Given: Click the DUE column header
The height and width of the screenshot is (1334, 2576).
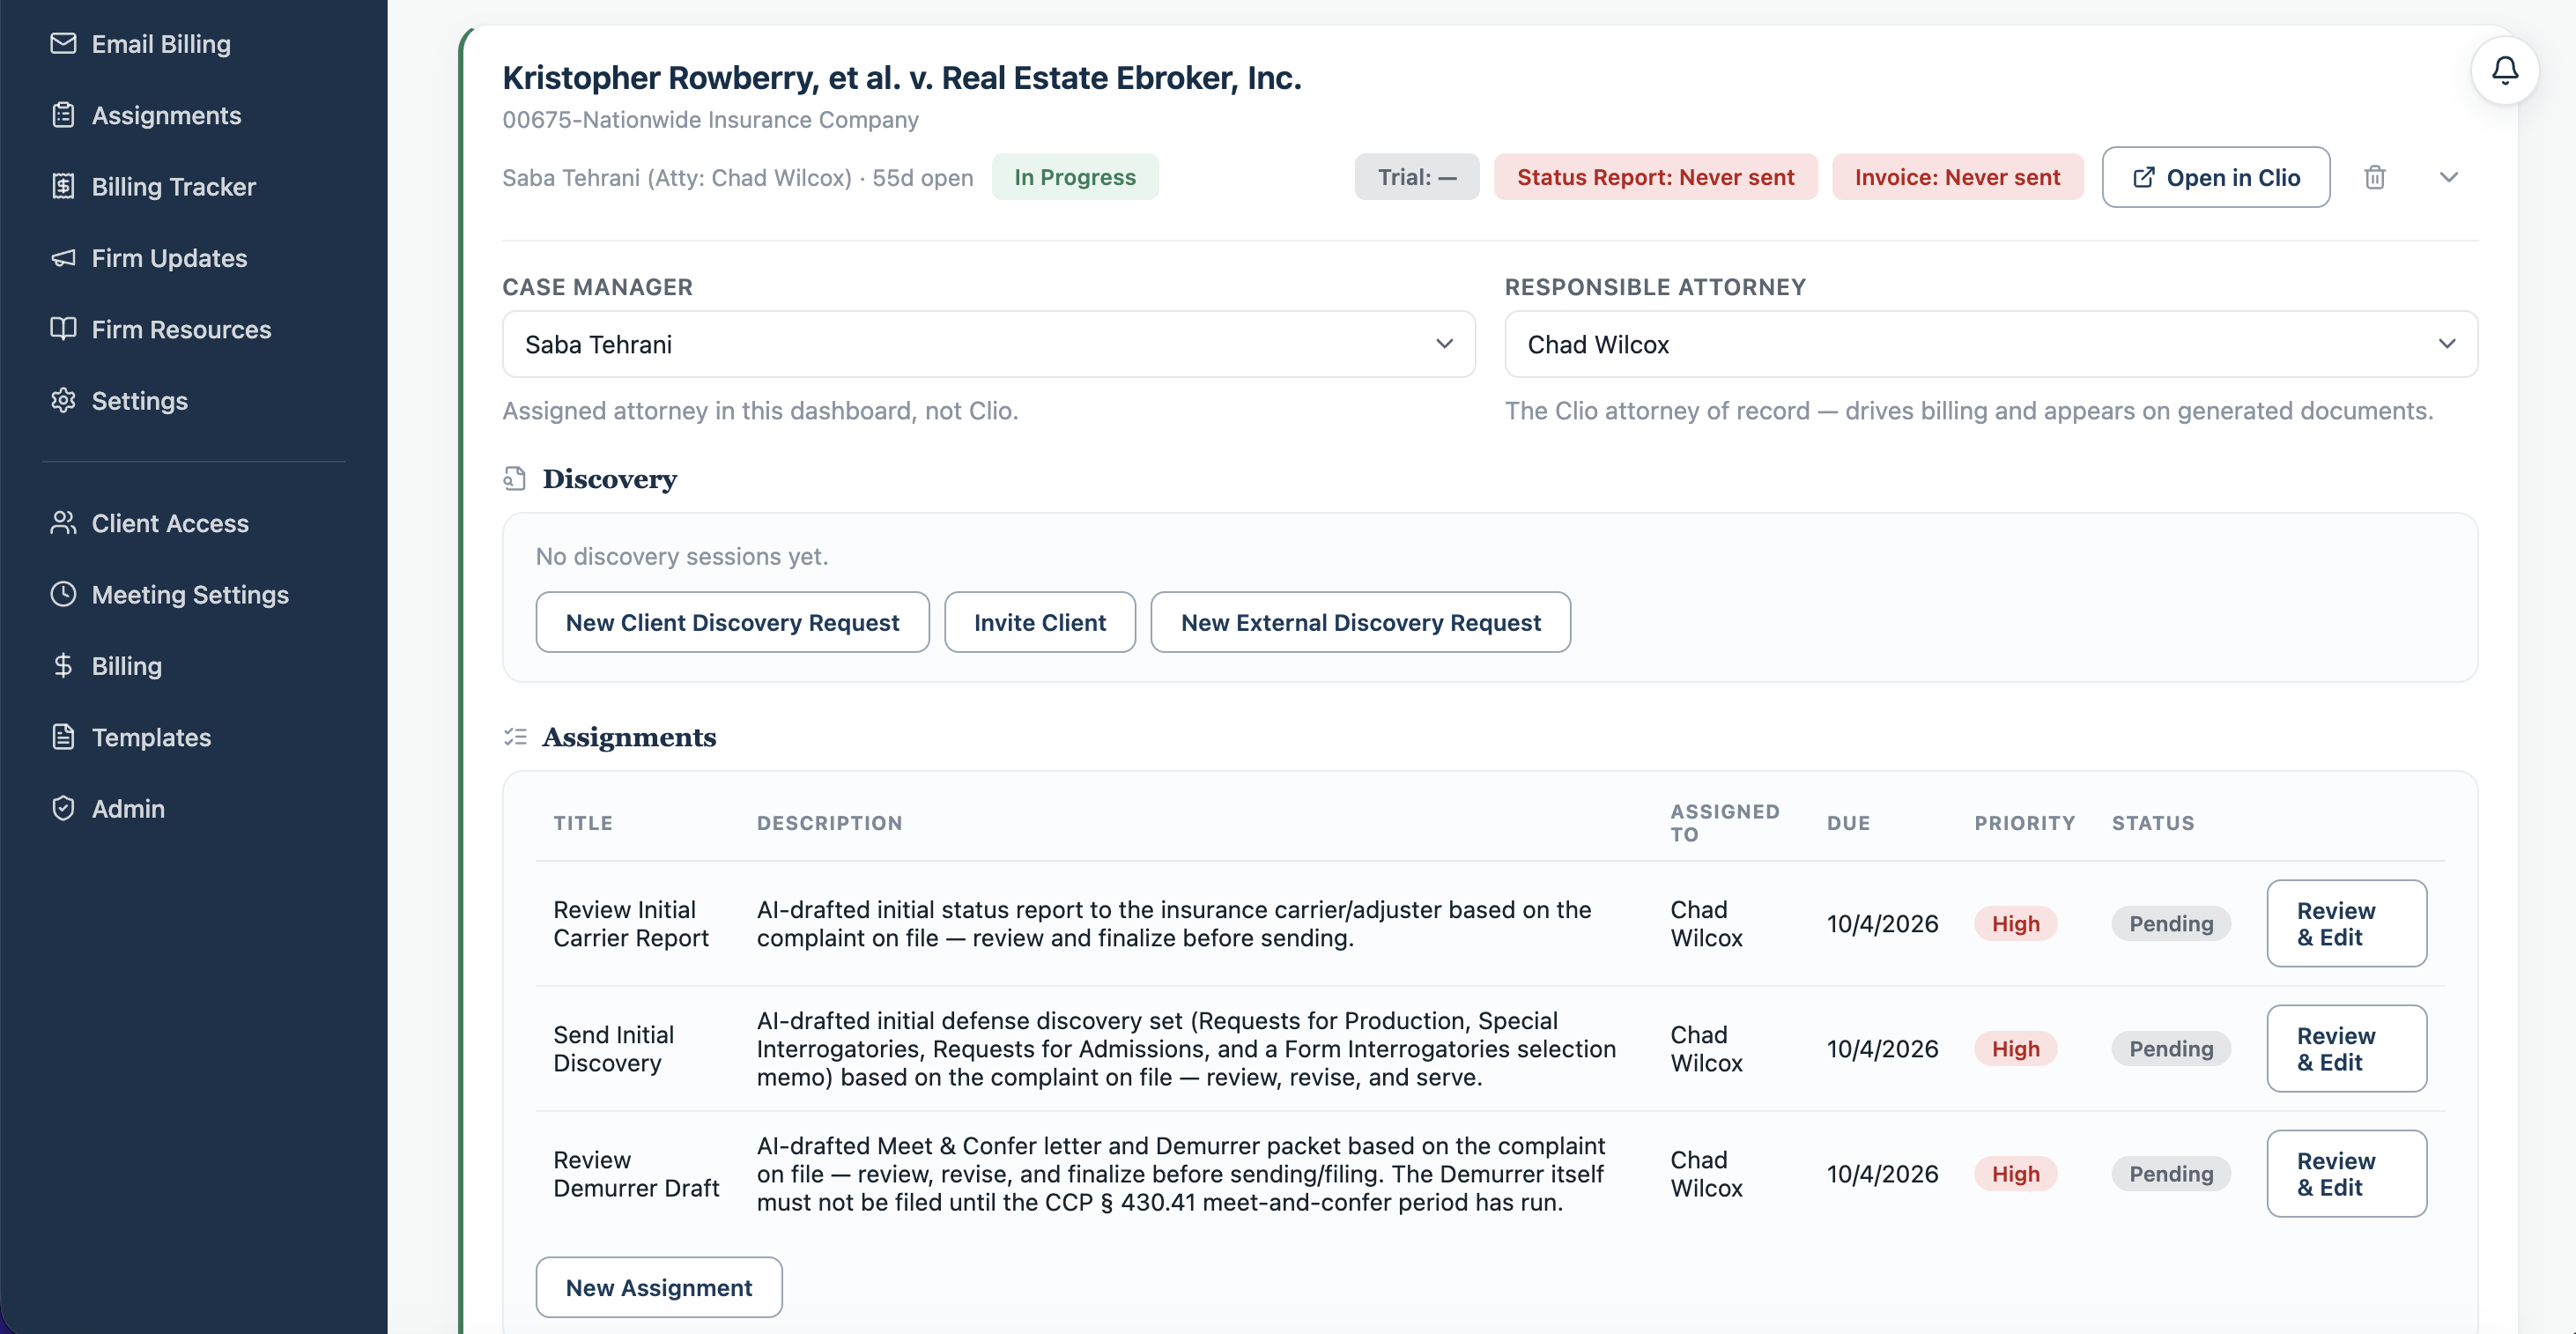Looking at the screenshot, I should (1848, 822).
